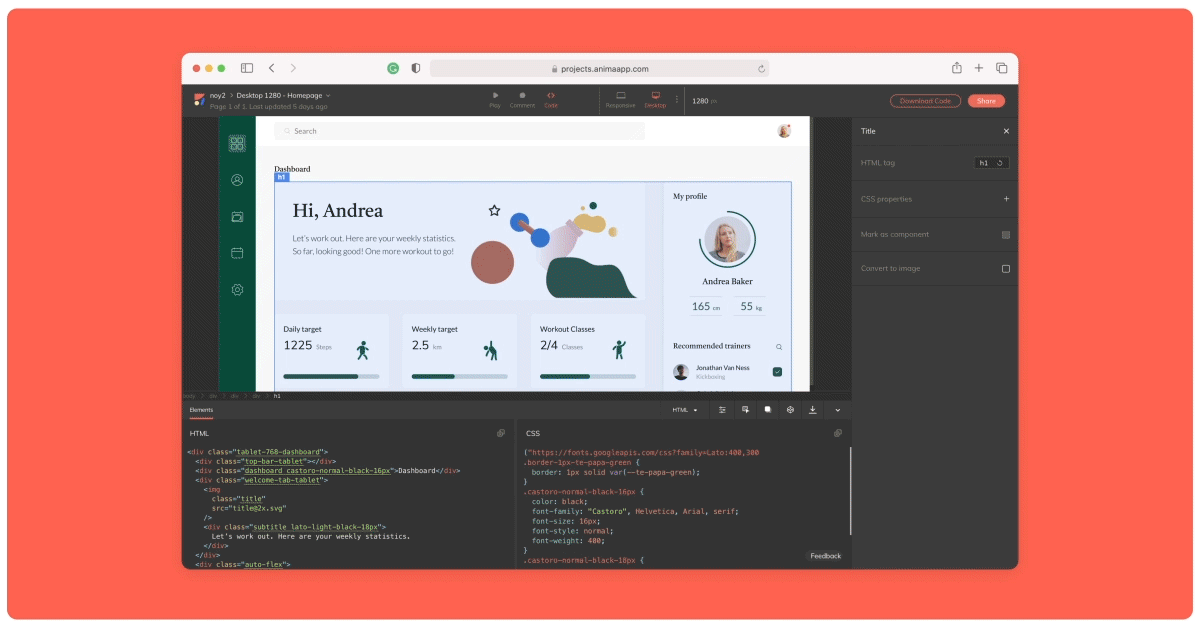Select the Responsive view
This screenshot has width=1200, height=628.
(x=620, y=100)
